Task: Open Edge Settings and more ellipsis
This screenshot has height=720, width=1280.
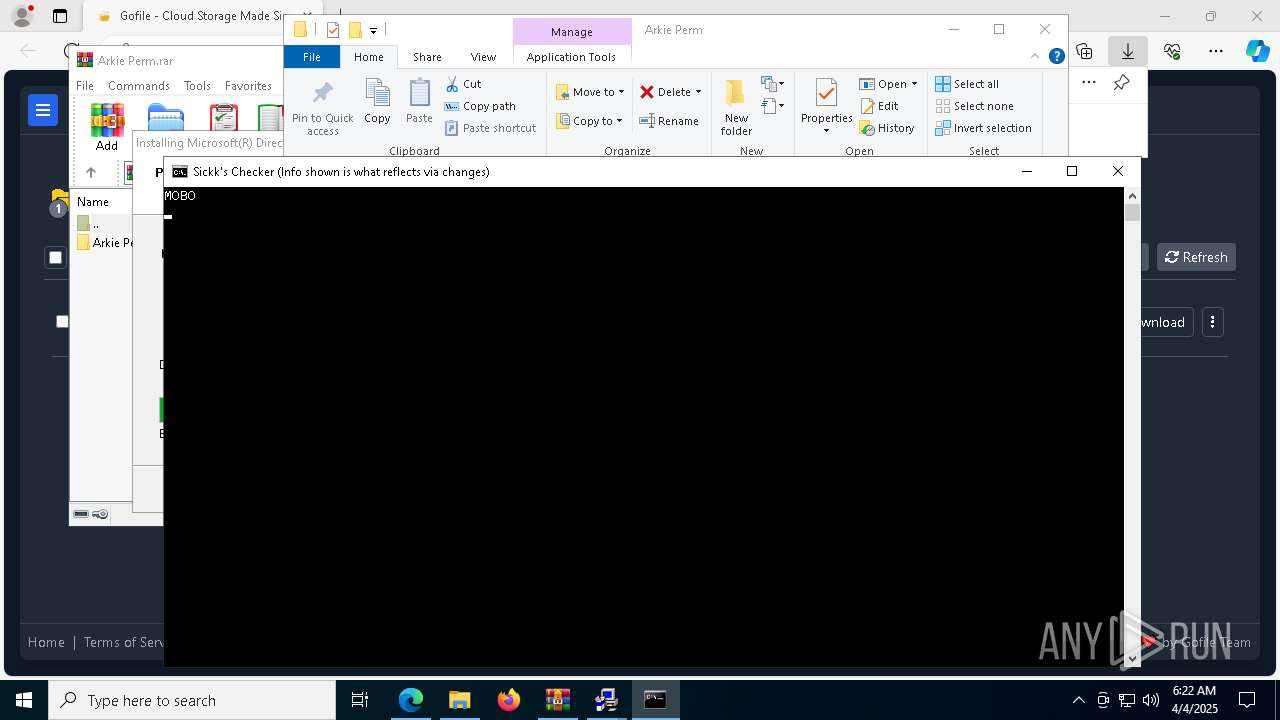Action: point(1216,51)
